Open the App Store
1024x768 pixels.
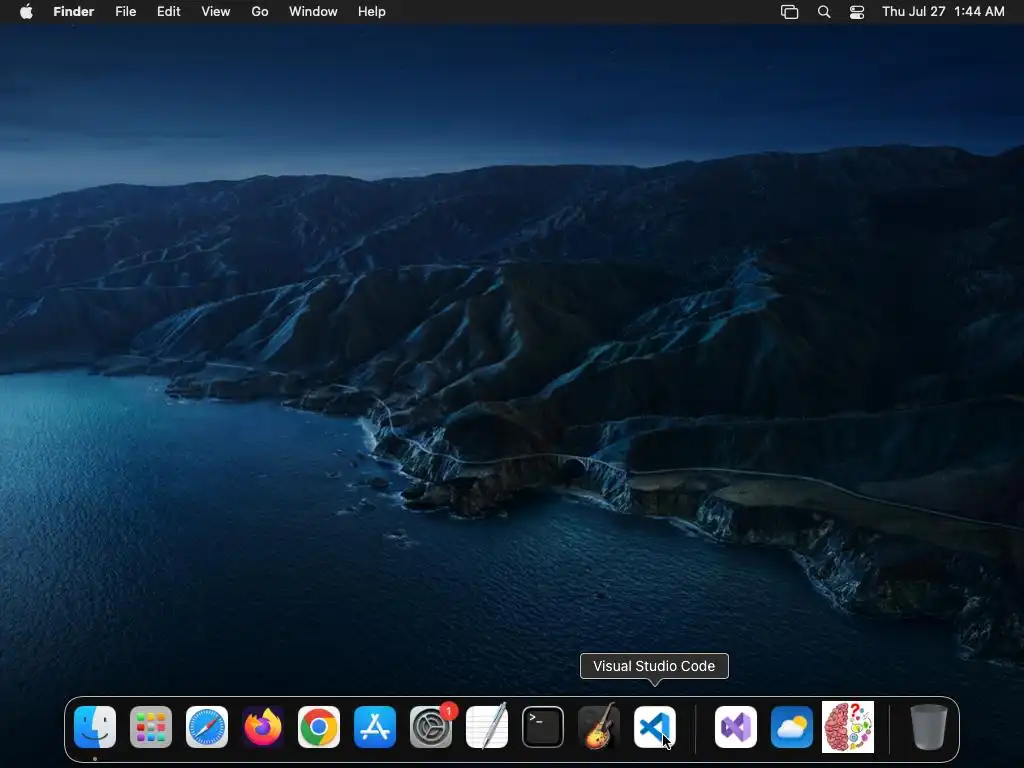click(x=375, y=728)
